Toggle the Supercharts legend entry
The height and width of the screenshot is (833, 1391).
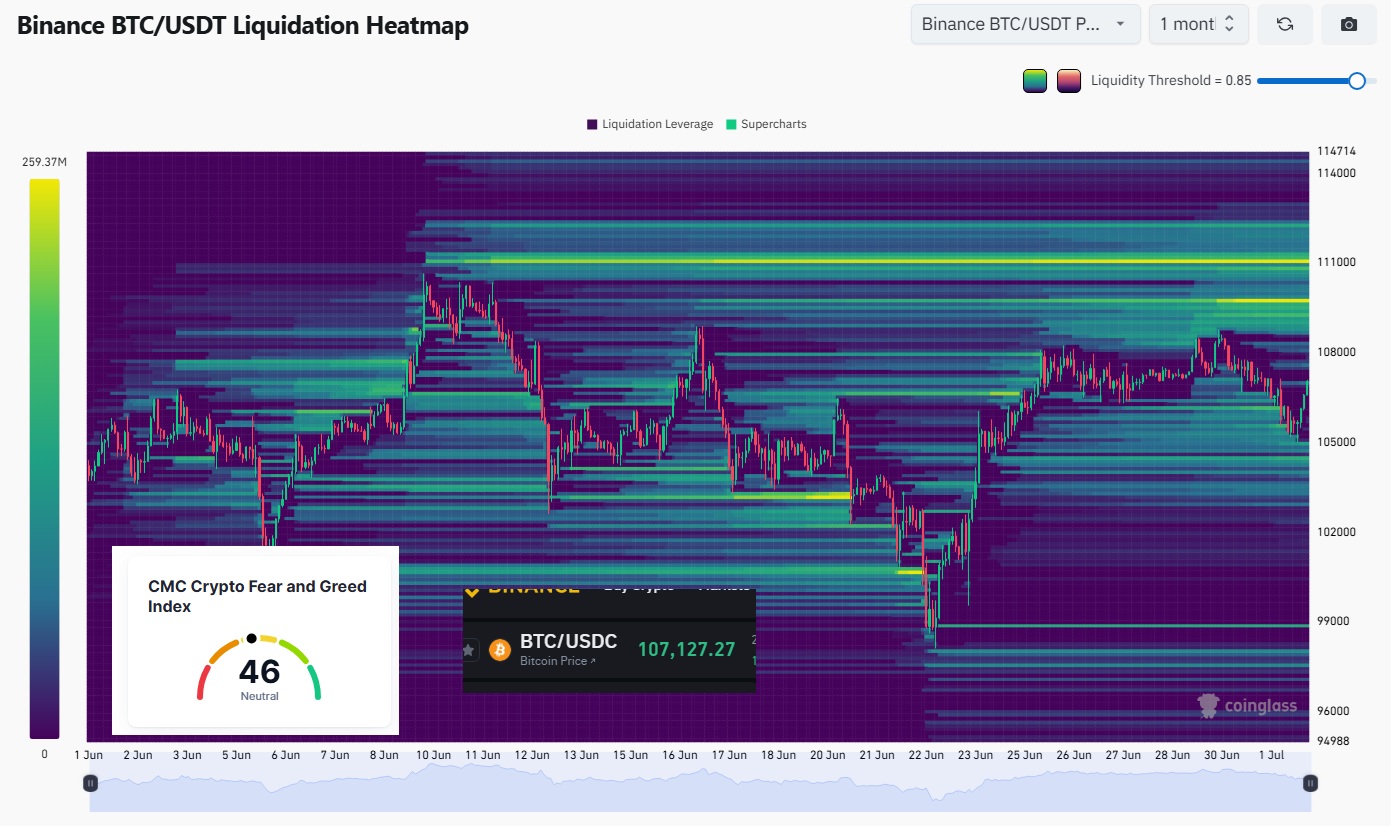[766, 124]
